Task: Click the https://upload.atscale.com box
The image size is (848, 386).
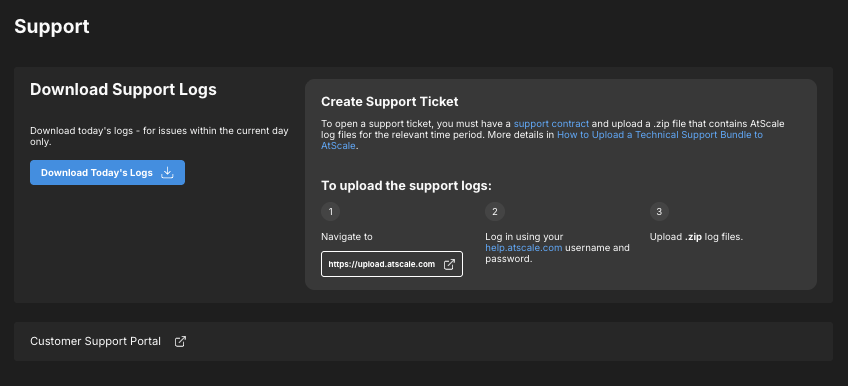Action: click(392, 264)
